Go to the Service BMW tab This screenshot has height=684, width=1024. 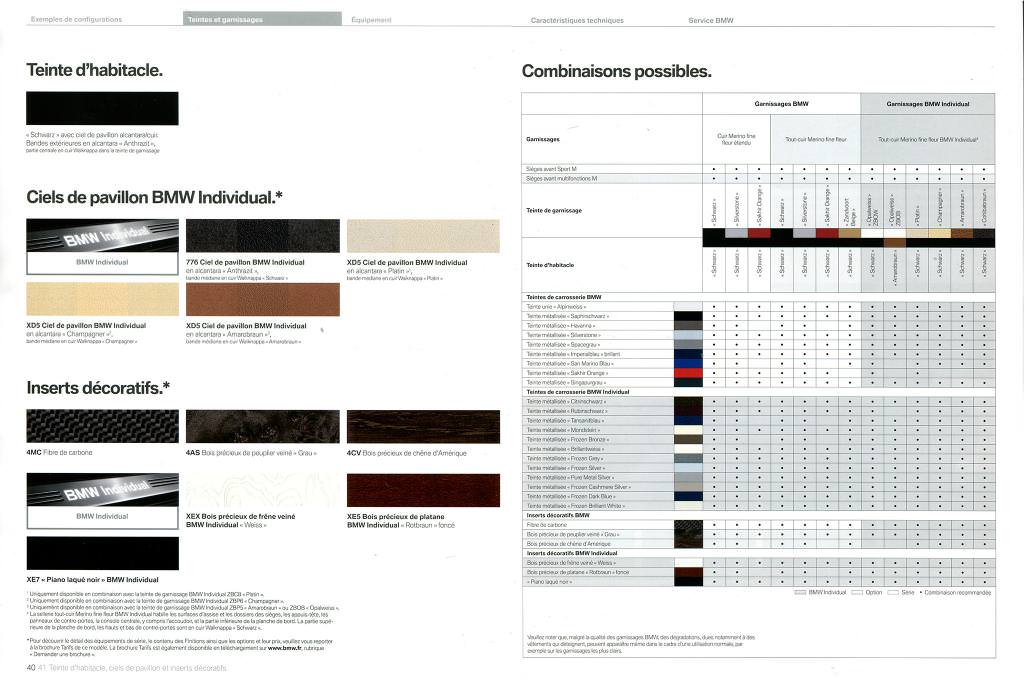tap(711, 20)
